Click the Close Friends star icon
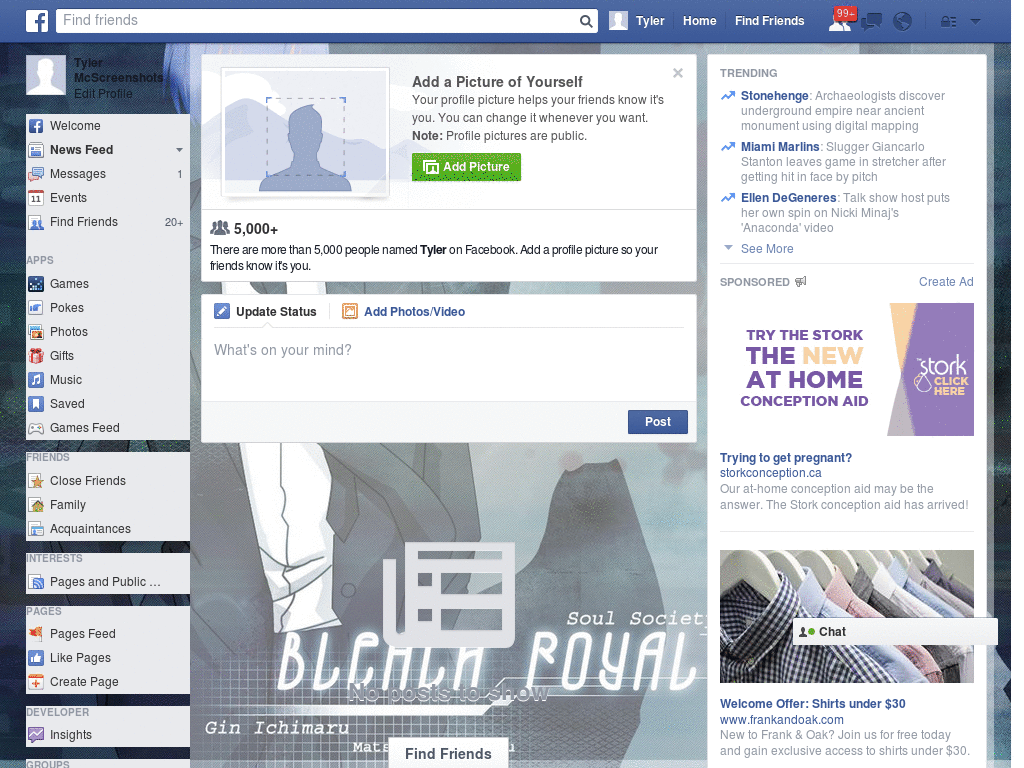This screenshot has height=768, width=1024. [x=36, y=481]
